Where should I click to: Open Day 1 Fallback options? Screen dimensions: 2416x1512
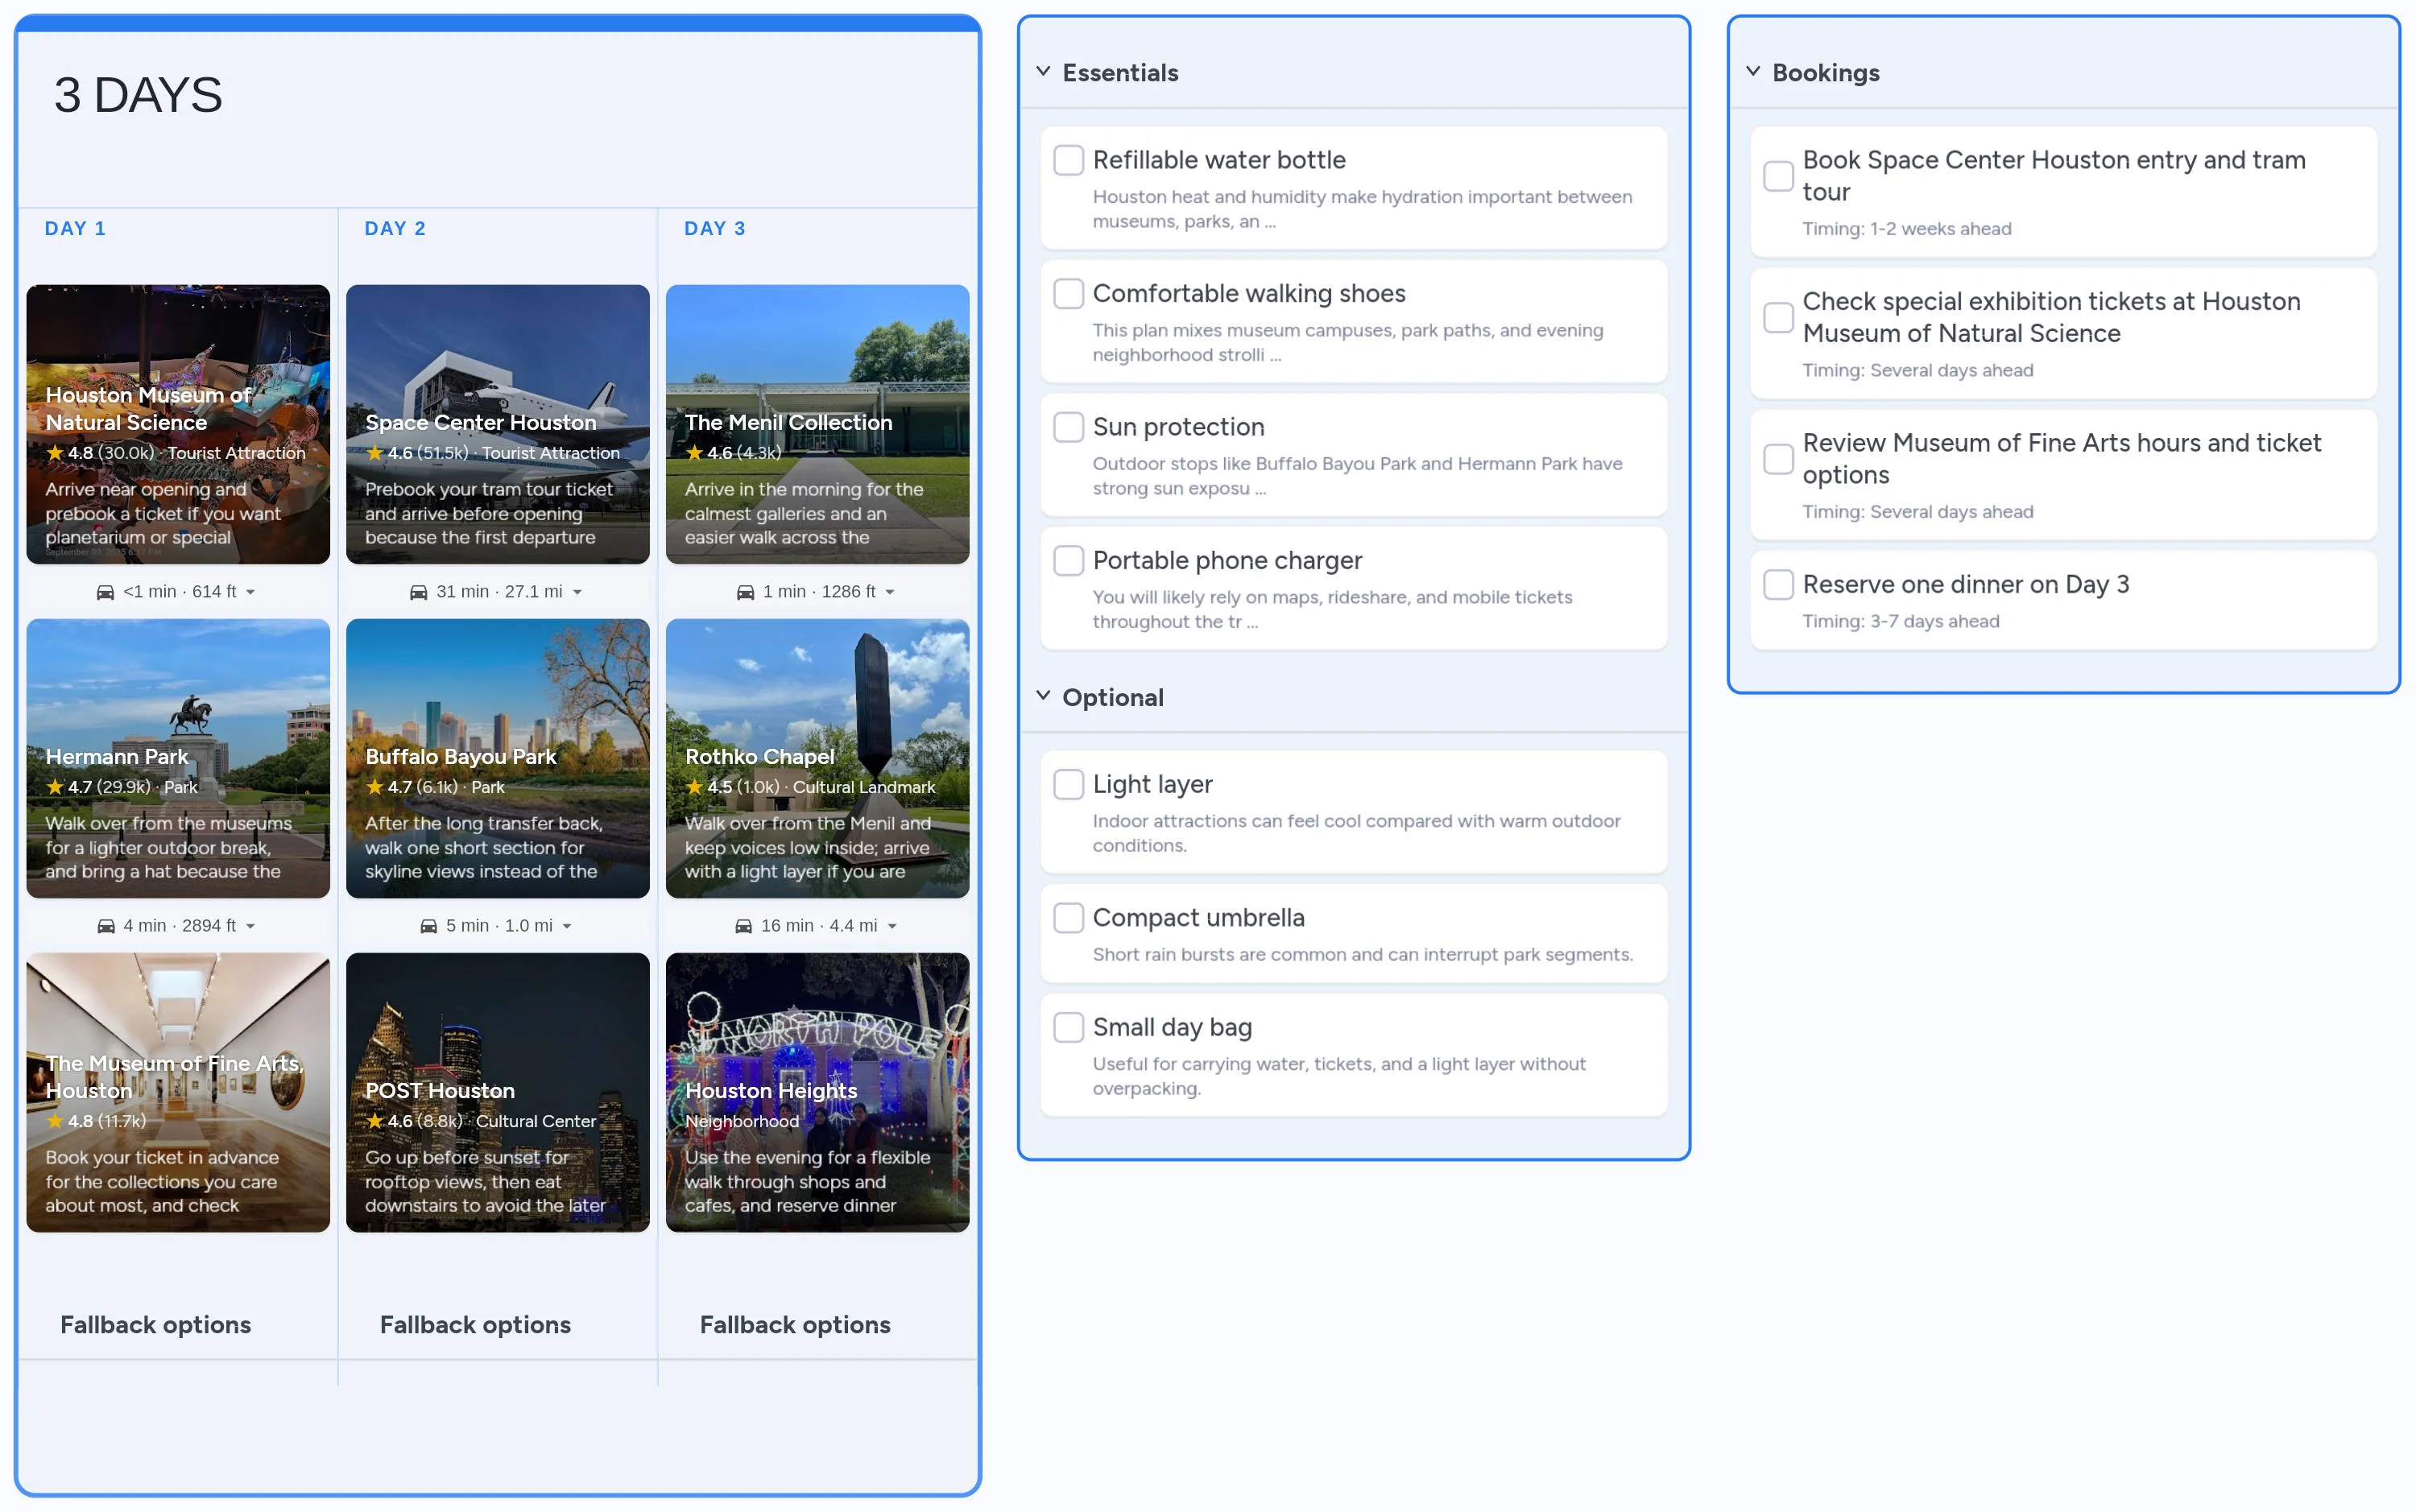click(155, 1324)
